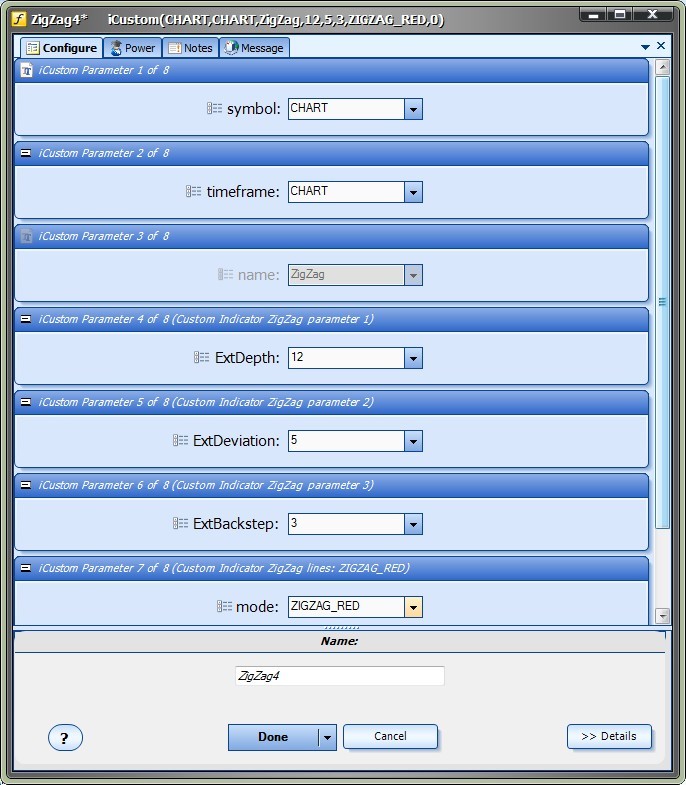Screen dimensions: 686x785
Task: Click list icon beside name label
Action: click(225, 274)
